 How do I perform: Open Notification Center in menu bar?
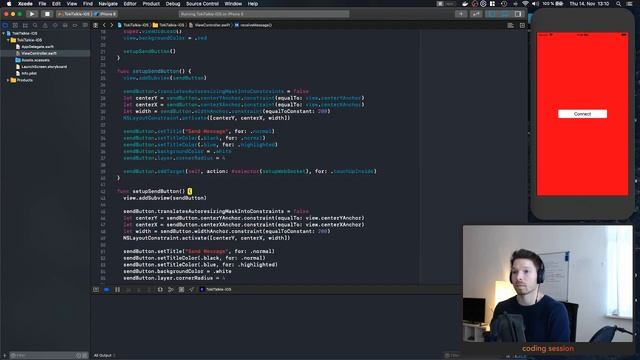tap(629, 4)
